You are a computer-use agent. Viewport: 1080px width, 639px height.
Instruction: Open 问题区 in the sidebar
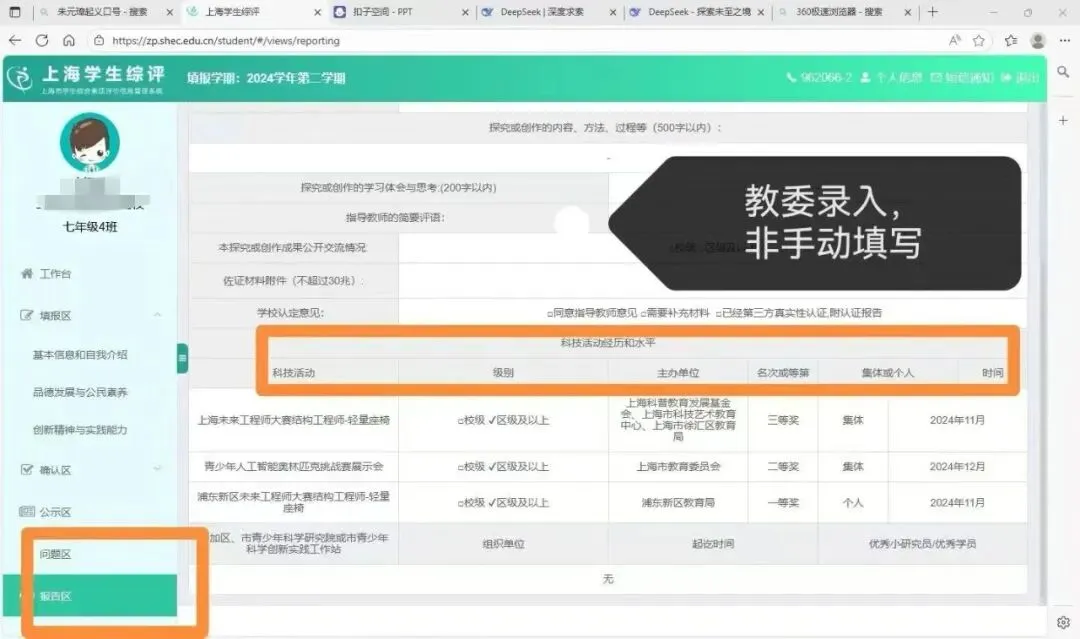55,554
